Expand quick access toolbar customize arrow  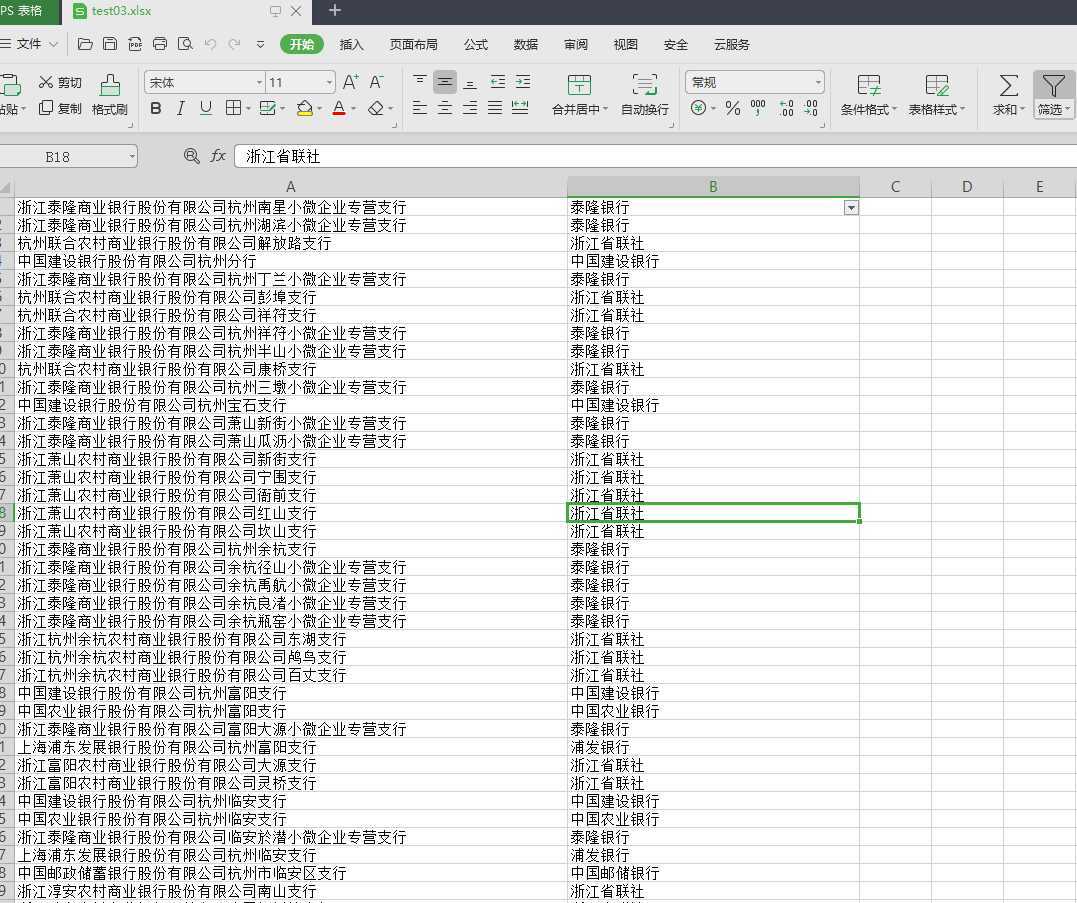tap(260, 44)
